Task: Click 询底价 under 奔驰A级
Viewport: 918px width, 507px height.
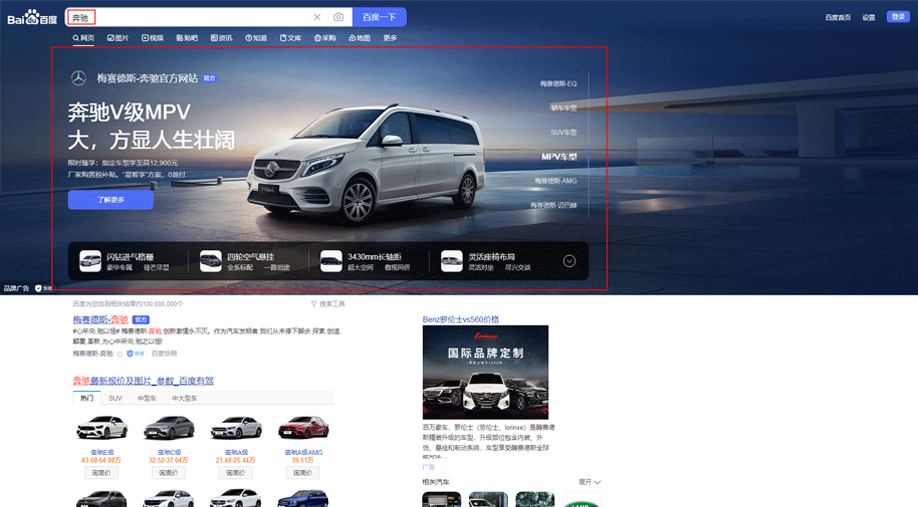Action: [236, 472]
